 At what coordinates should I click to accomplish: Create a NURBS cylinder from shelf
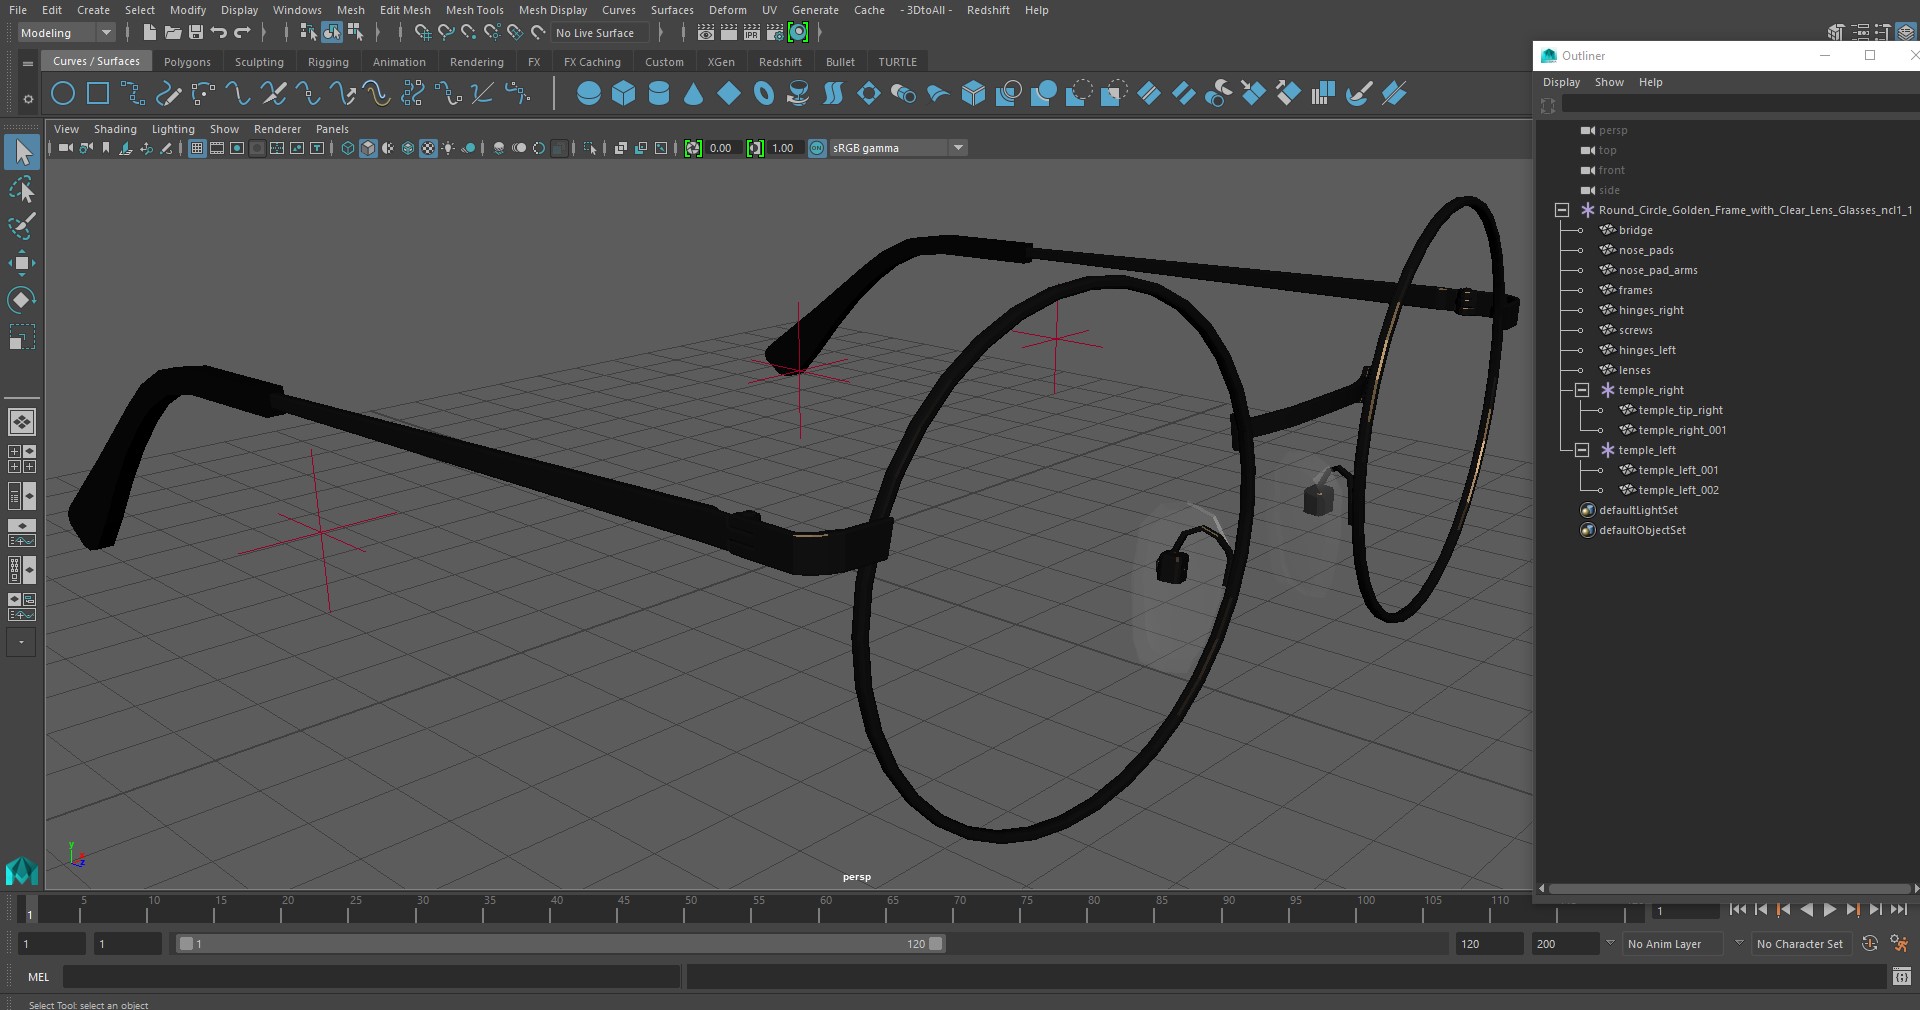[659, 94]
